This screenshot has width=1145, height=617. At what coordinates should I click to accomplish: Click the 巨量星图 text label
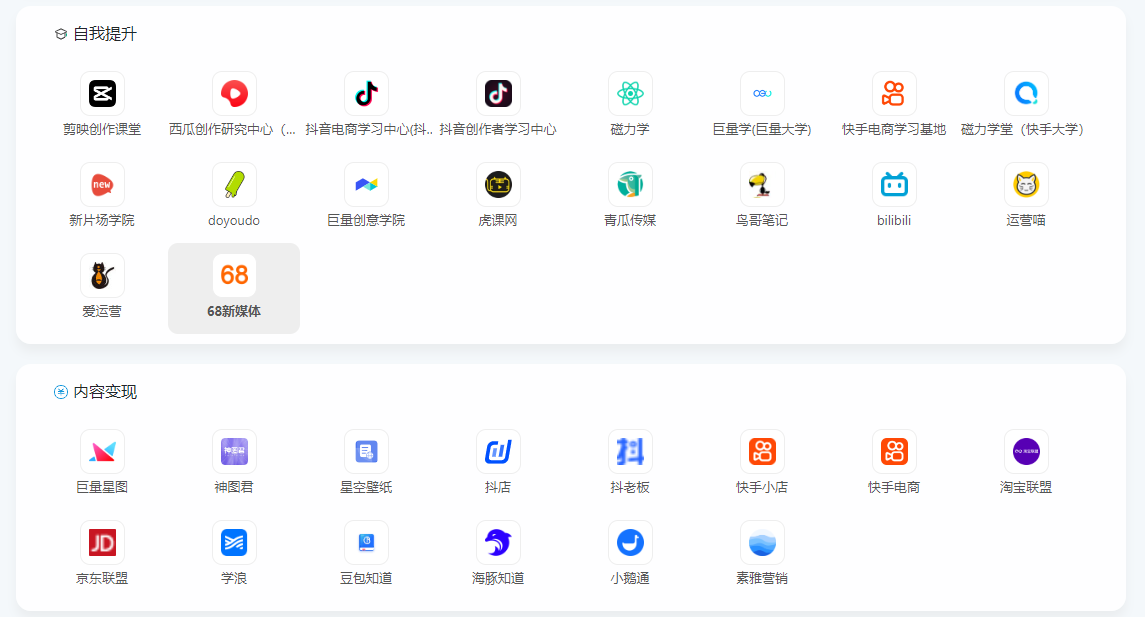(102, 487)
